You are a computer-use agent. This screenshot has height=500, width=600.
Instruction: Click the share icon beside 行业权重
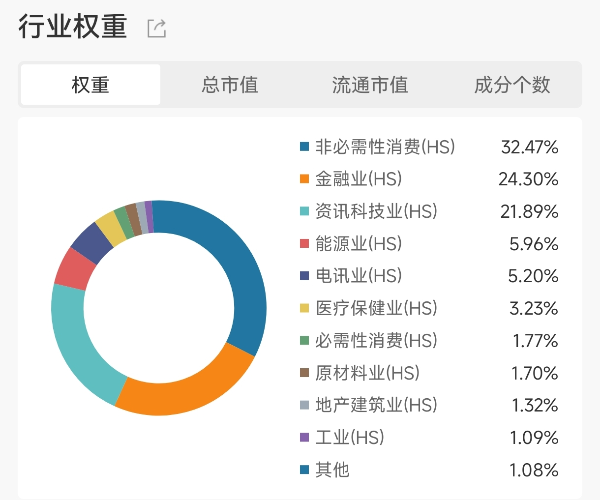coord(156,29)
